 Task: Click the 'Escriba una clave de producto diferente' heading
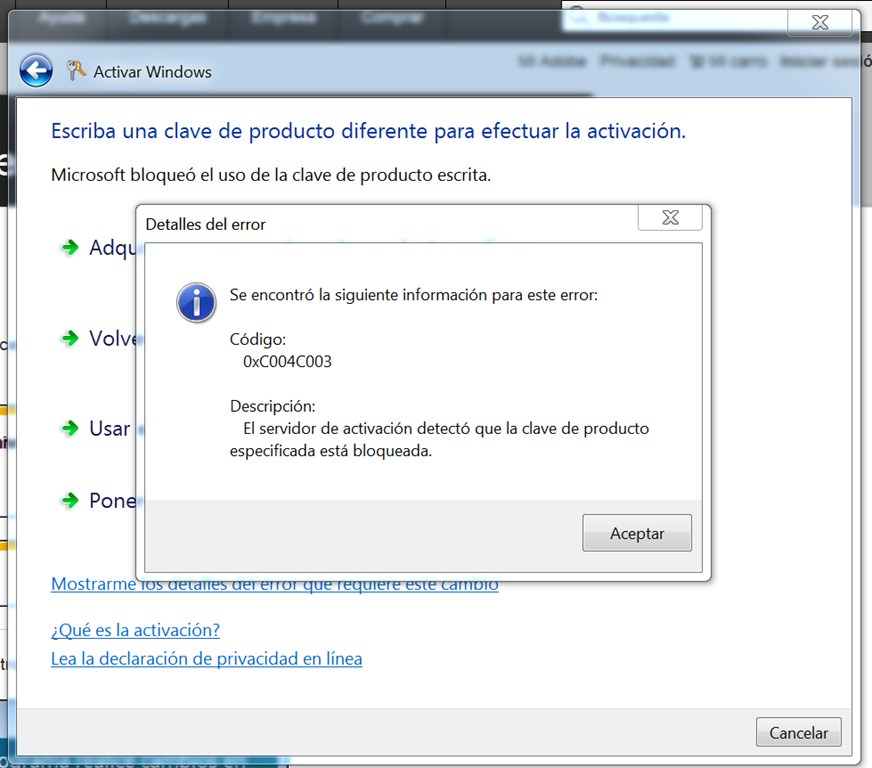point(368,131)
